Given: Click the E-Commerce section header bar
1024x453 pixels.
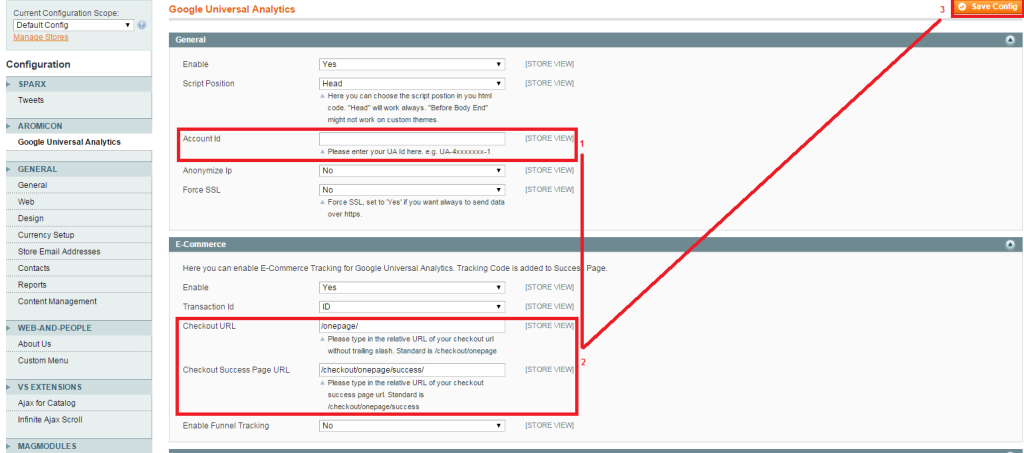Looking at the screenshot, I should 594,244.
